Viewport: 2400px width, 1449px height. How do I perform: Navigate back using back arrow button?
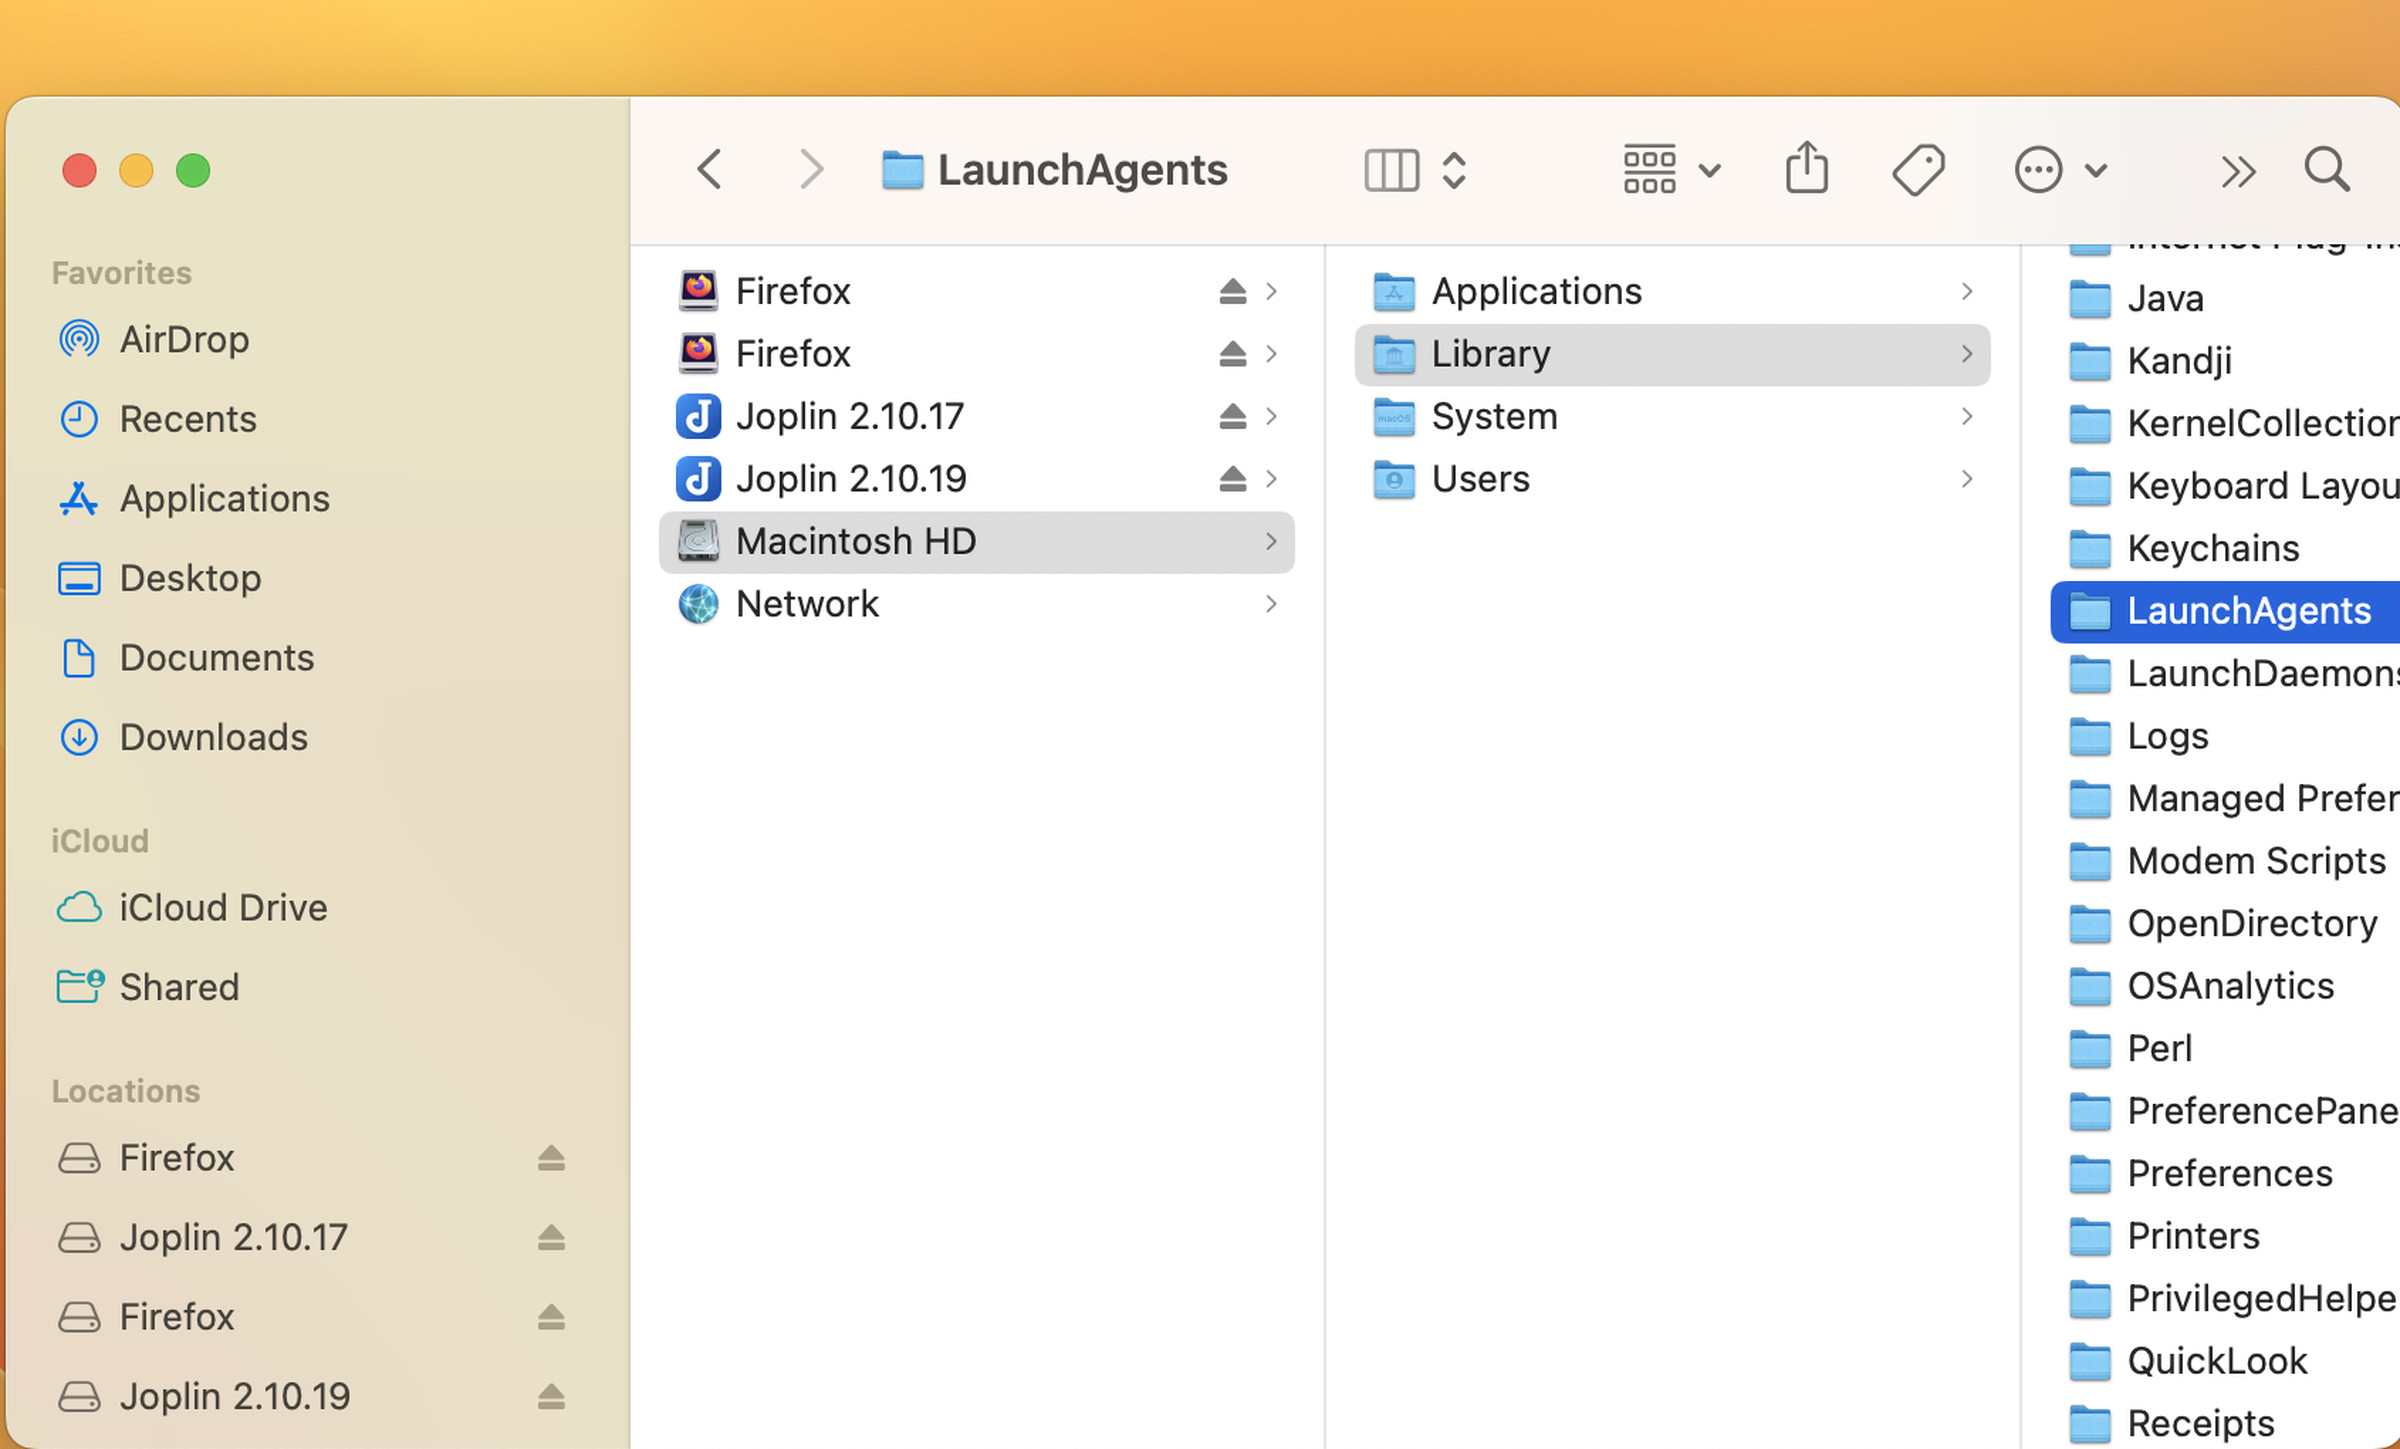[713, 170]
